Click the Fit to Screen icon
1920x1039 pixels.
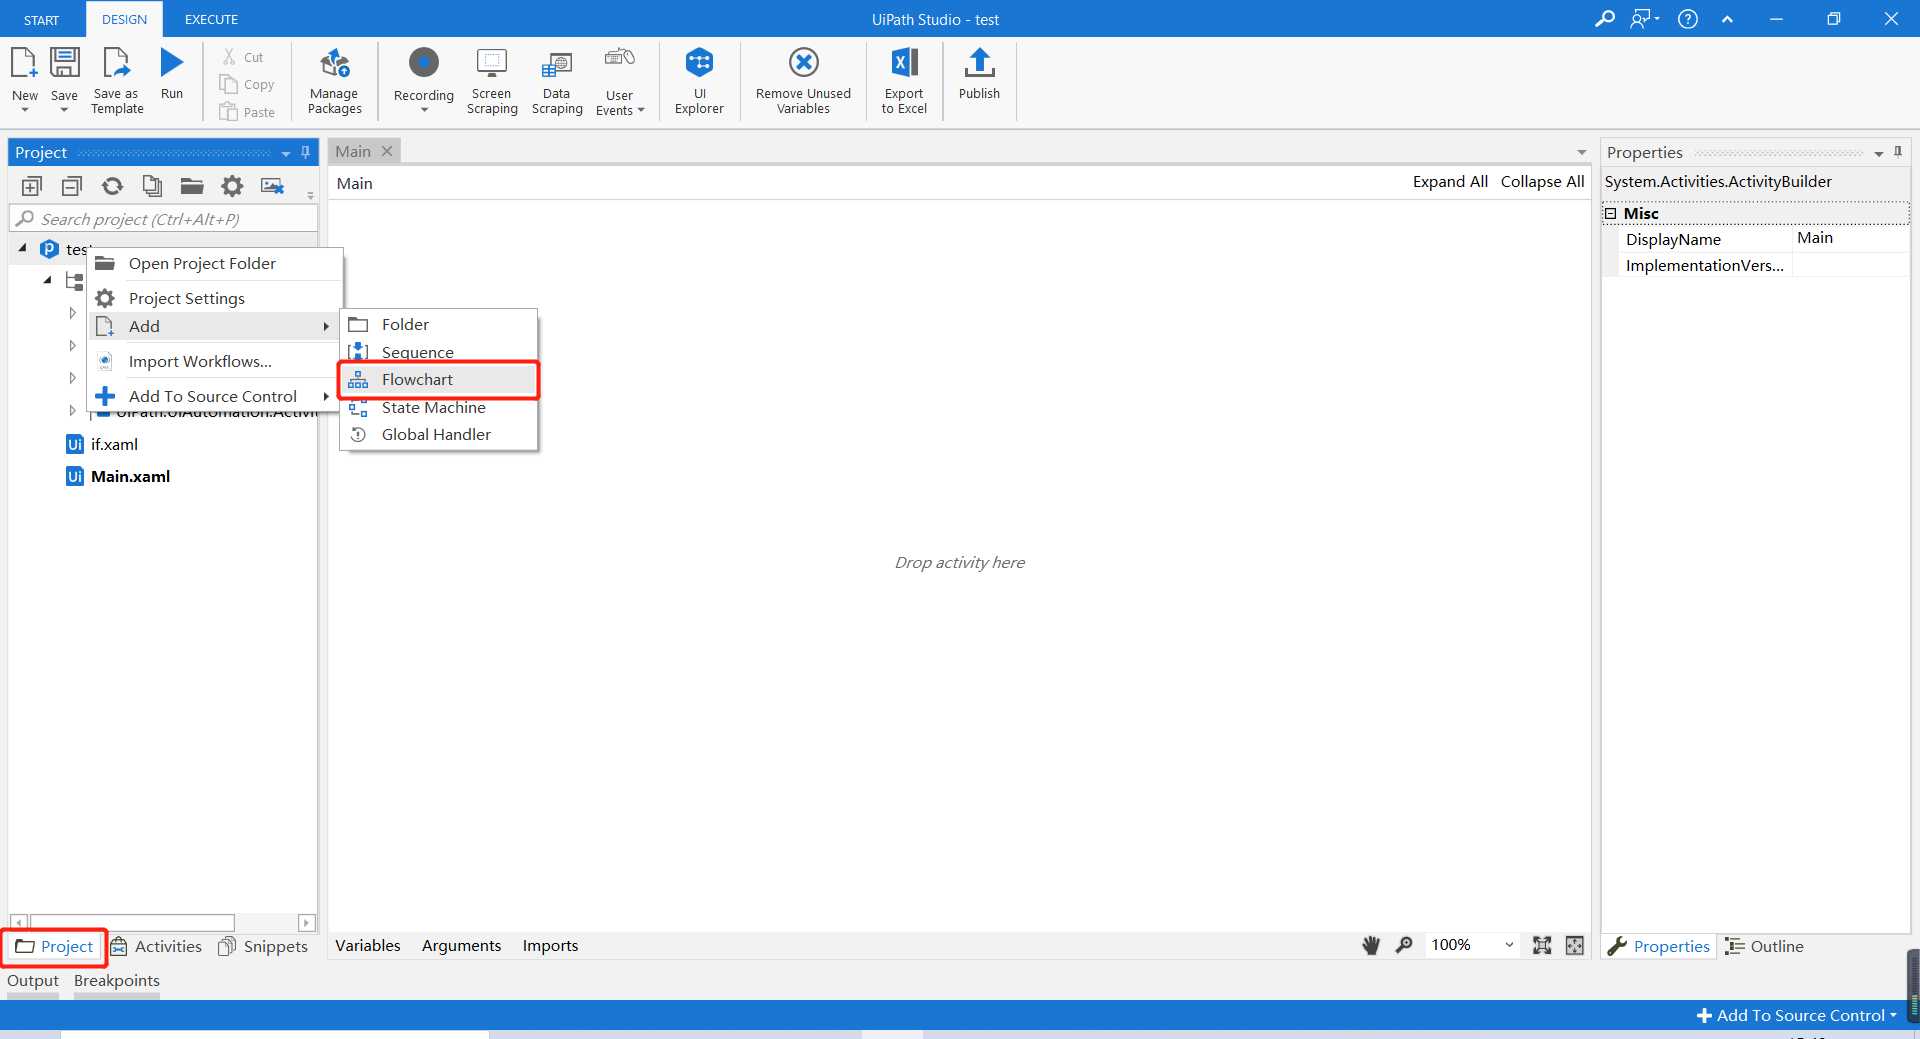[x=1542, y=946]
